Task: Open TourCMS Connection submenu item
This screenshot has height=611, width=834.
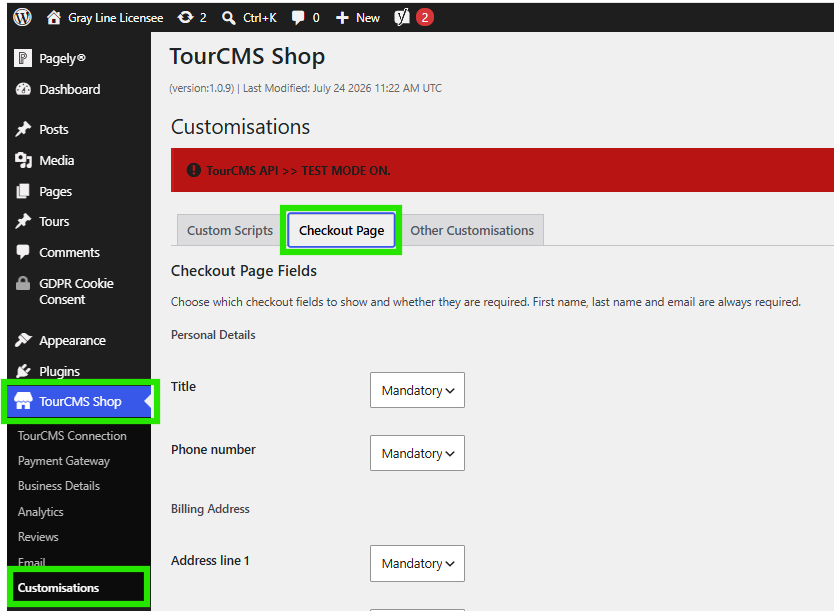Action: (x=72, y=436)
